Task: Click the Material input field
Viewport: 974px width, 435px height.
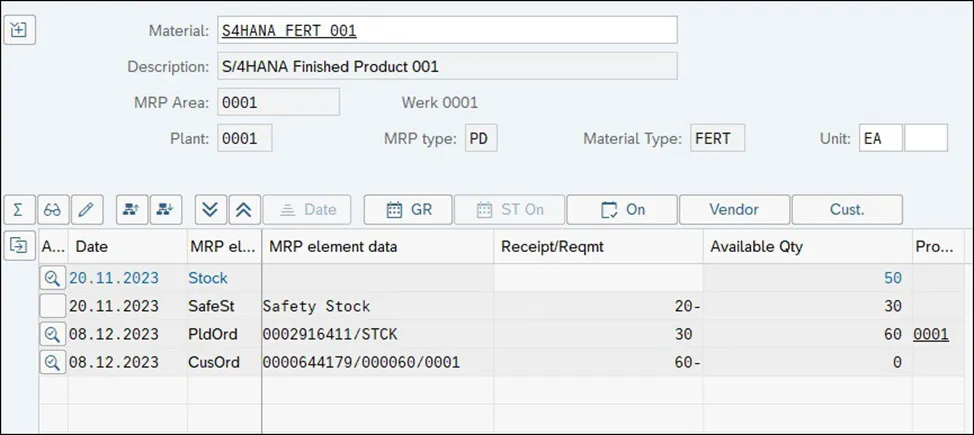Action: point(447,30)
